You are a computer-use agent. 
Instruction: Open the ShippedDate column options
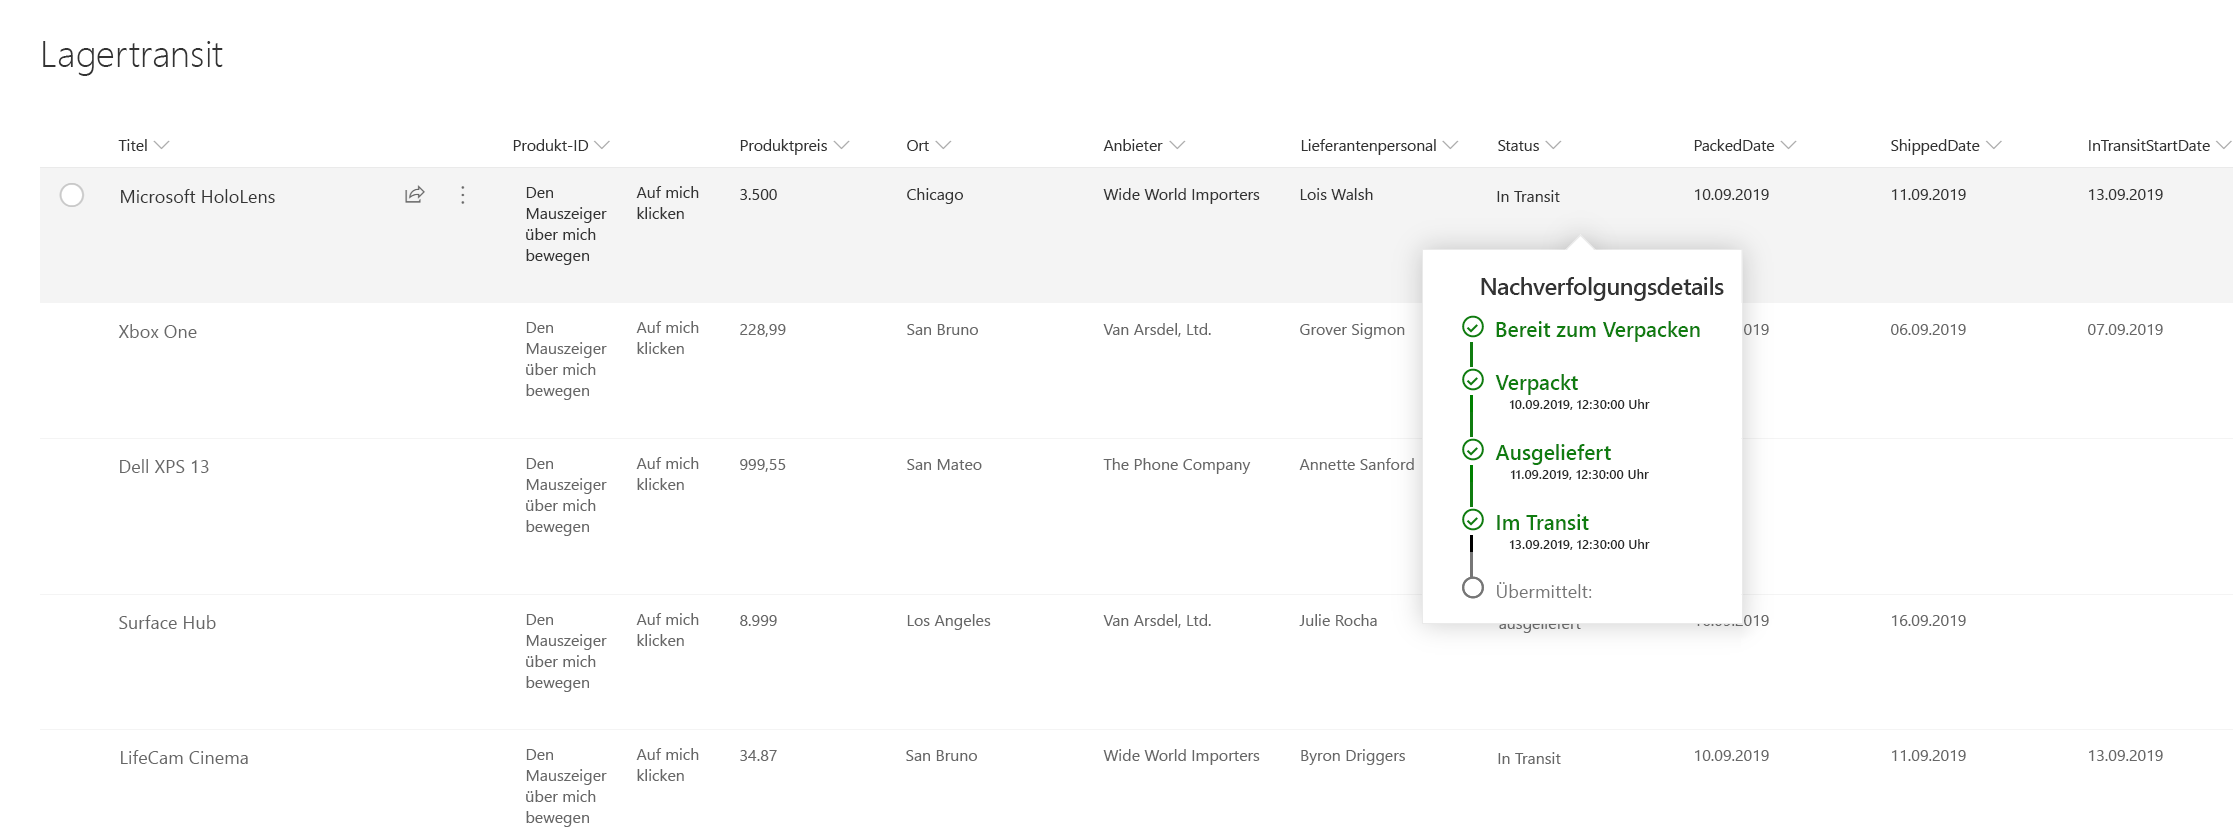pos(1994,146)
